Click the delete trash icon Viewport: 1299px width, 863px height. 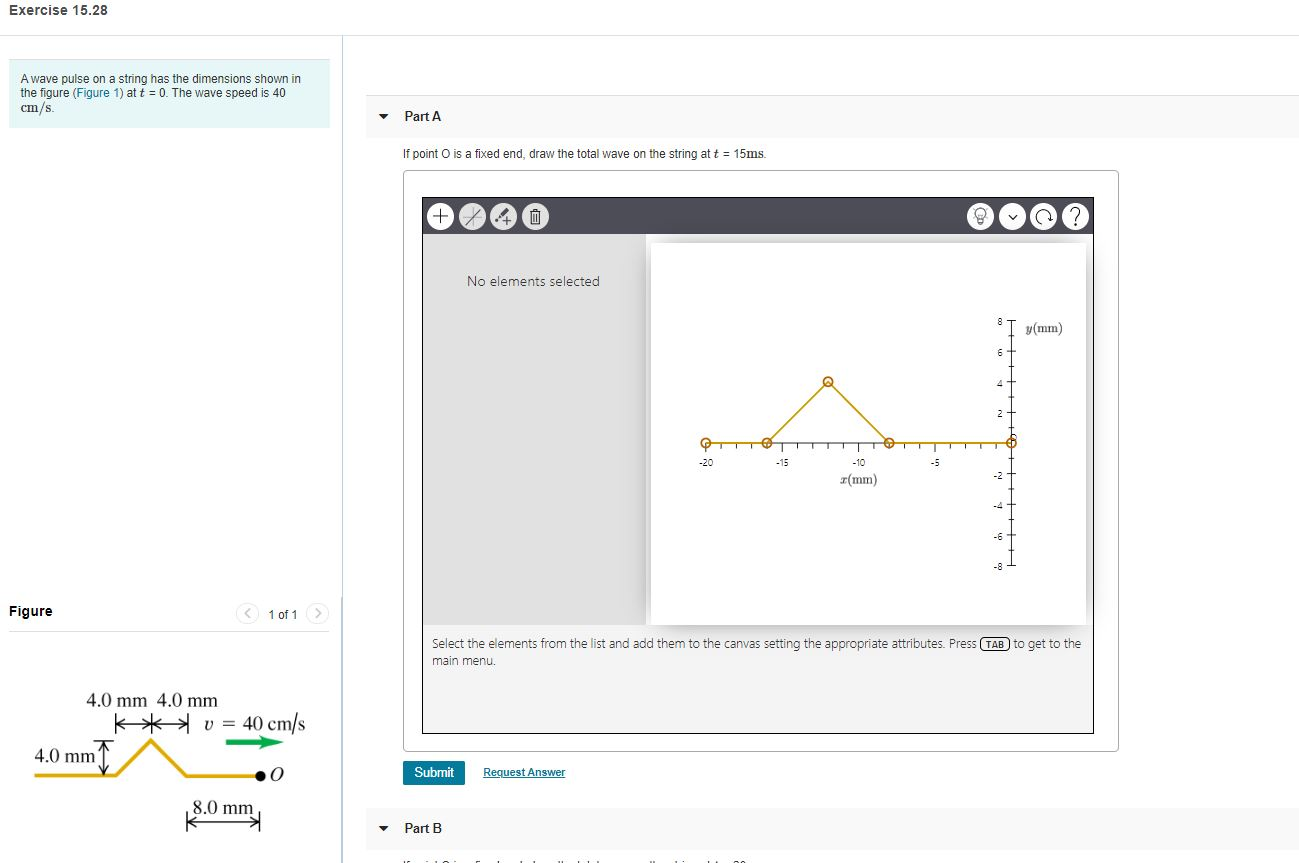coord(535,215)
